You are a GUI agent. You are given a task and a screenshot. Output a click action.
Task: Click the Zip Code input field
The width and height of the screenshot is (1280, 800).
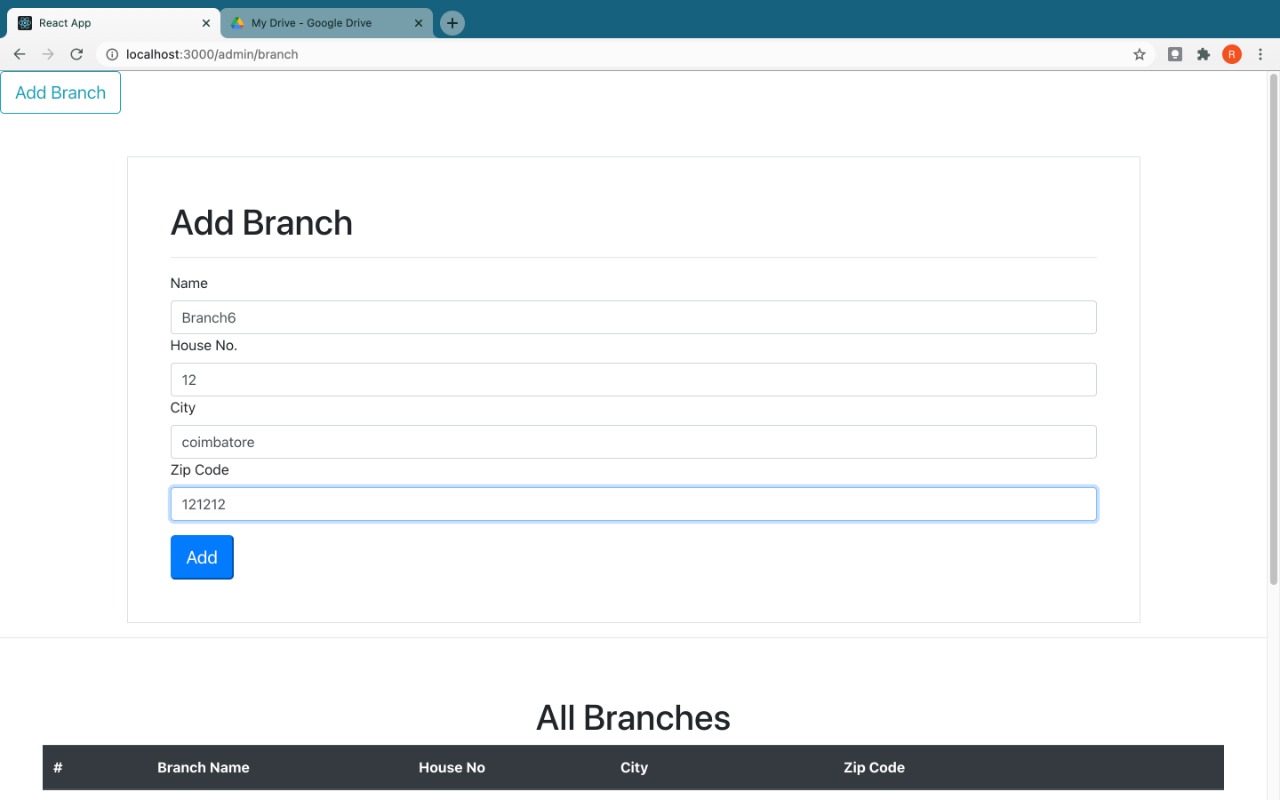[633, 504]
